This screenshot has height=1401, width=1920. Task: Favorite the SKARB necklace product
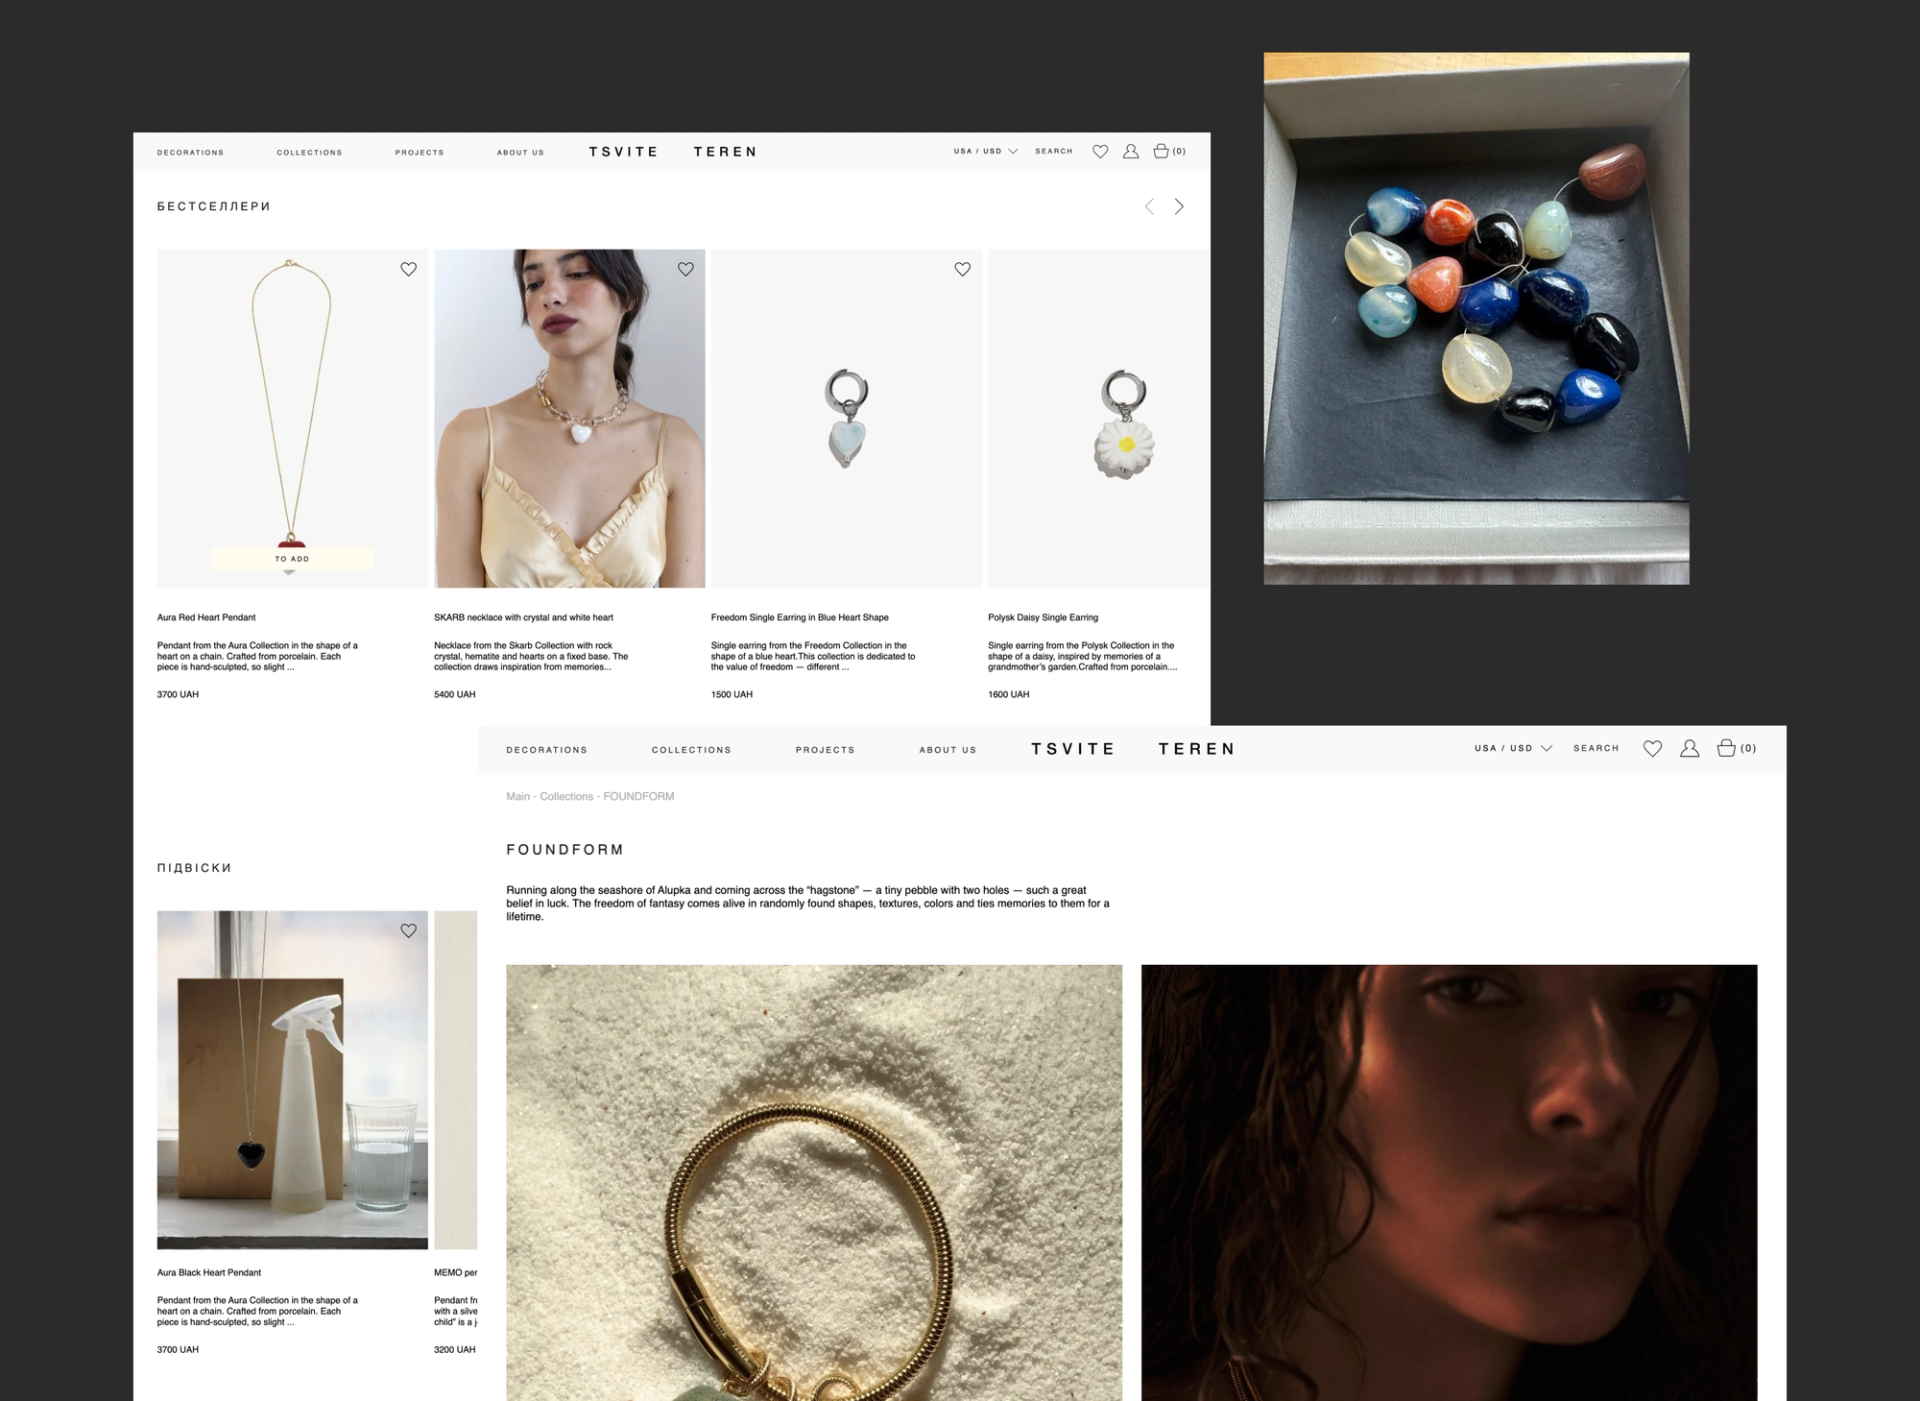click(x=686, y=269)
